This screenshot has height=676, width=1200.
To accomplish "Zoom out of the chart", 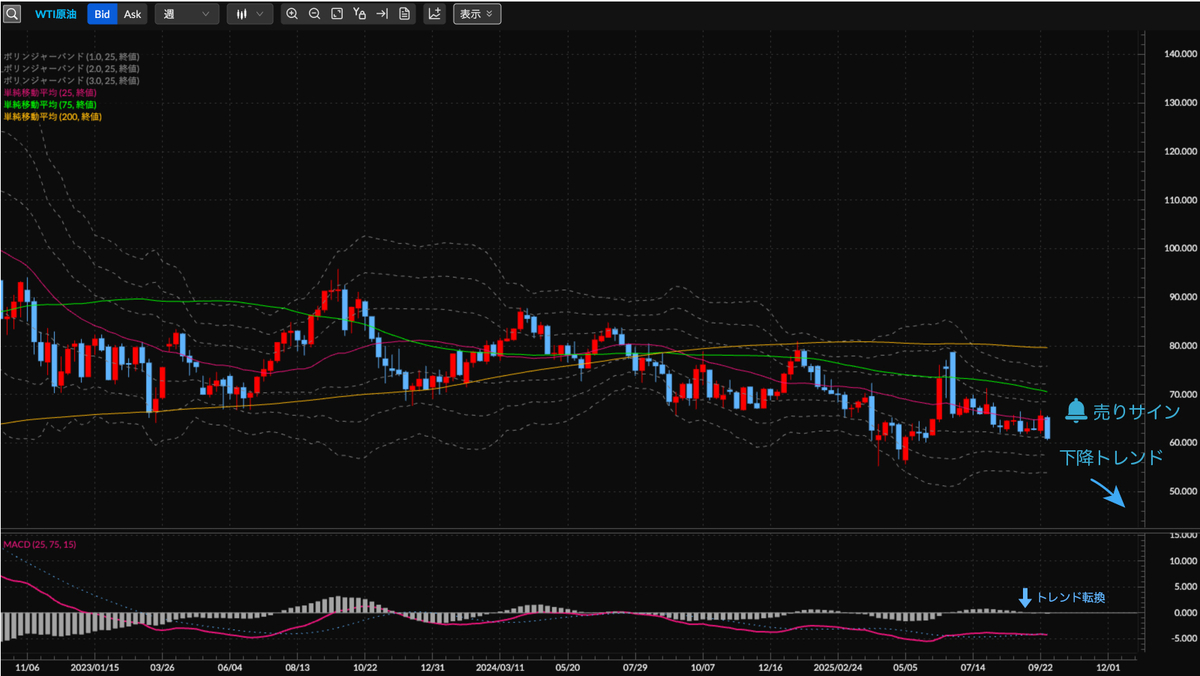I will [x=314, y=14].
